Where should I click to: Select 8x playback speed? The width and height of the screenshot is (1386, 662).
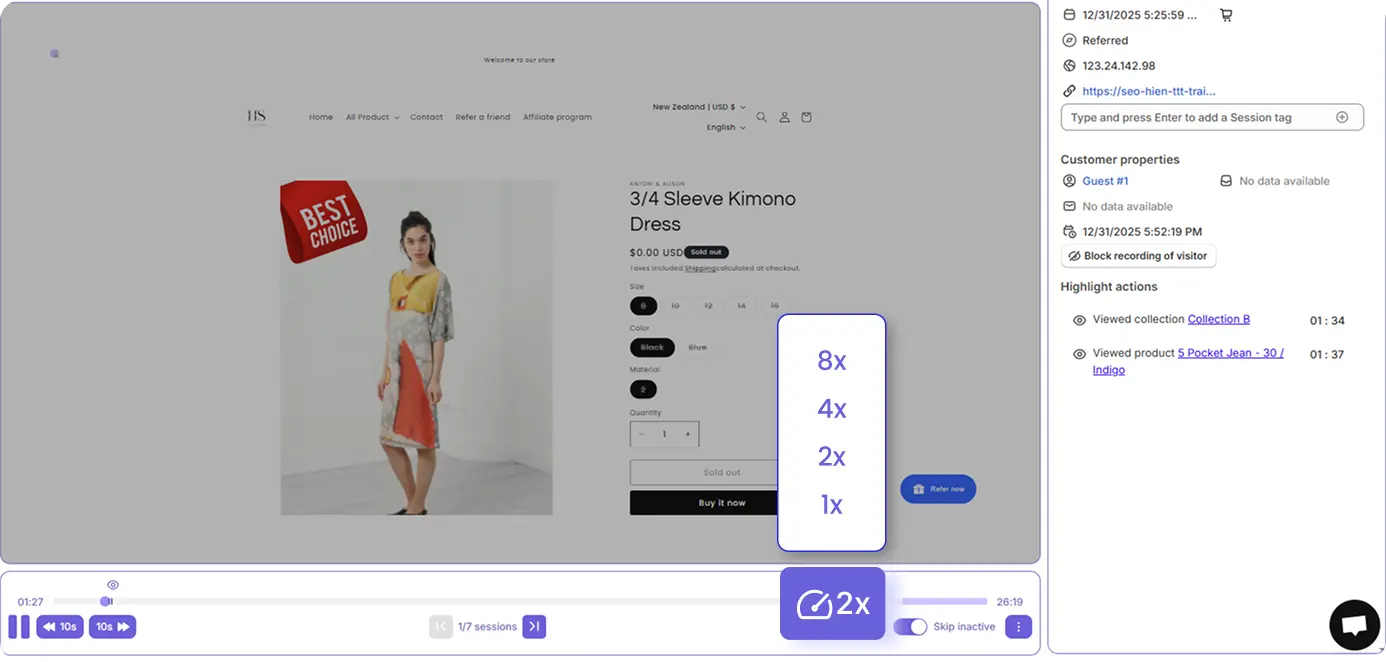[x=832, y=361]
